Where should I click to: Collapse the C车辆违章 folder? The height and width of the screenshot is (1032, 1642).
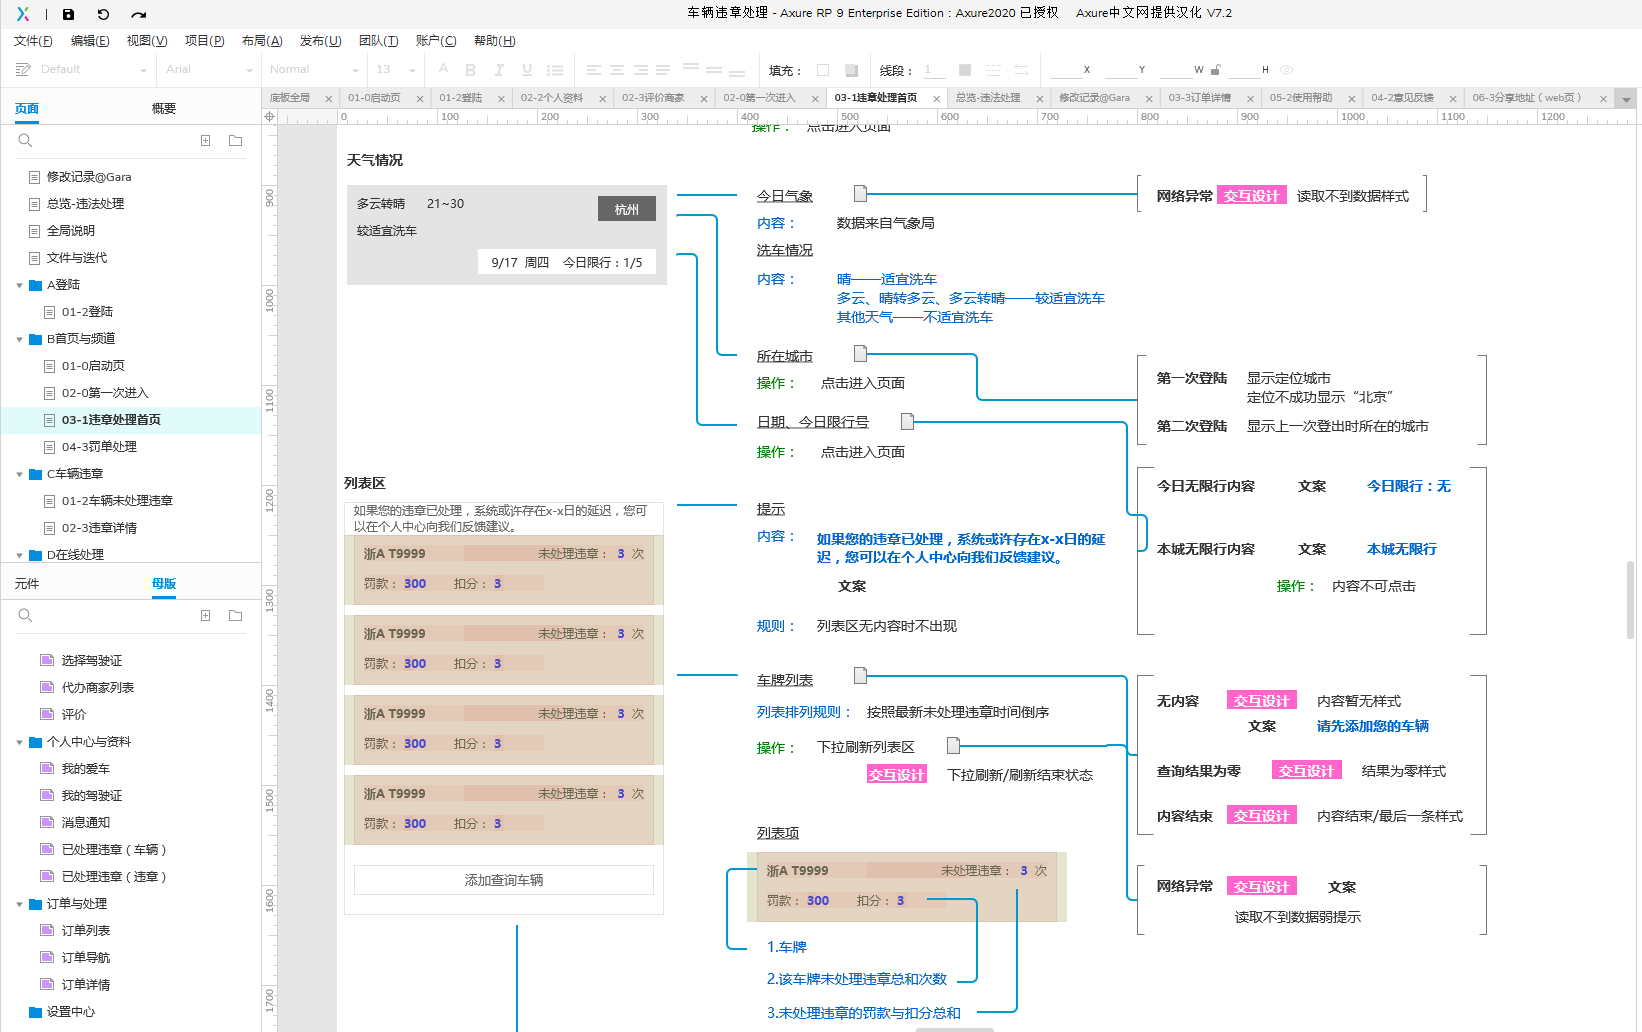click(x=19, y=475)
